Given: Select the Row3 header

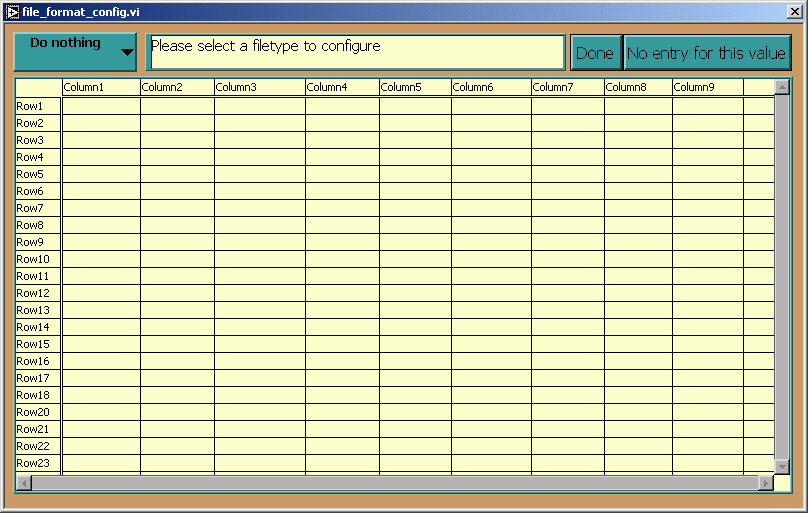Looking at the screenshot, I should 38,140.
